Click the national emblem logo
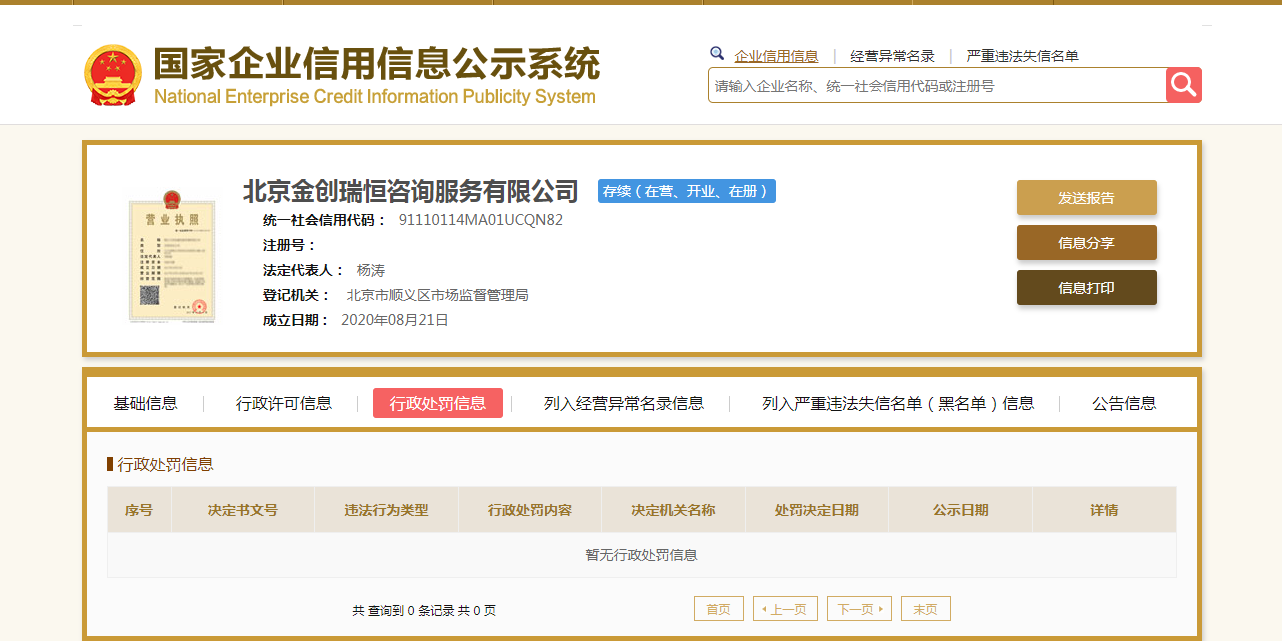This screenshot has height=641, width=1282. (113, 76)
